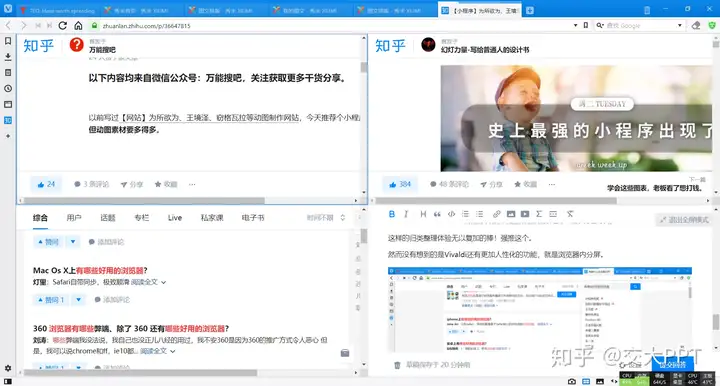Open the address bar history dropdown
Image resolution: width=720 pixels, height=386 pixels.
coord(575,26)
